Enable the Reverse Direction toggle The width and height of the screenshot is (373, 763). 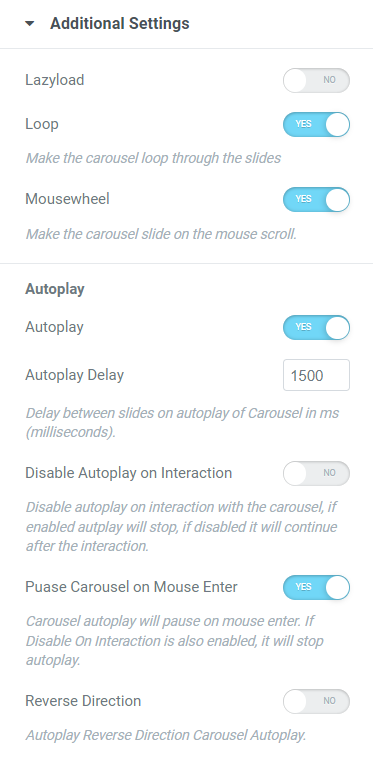(x=316, y=701)
